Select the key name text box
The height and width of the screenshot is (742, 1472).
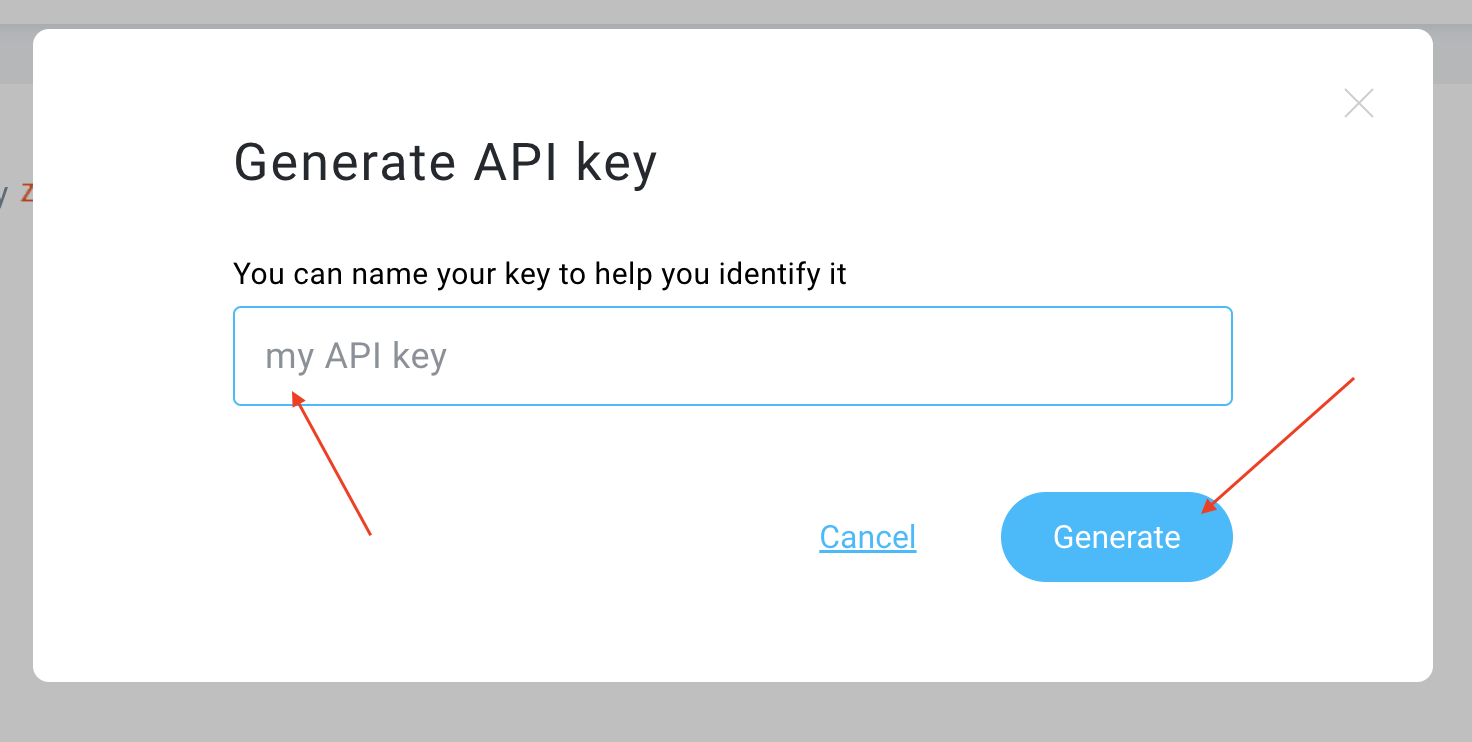[x=732, y=356]
